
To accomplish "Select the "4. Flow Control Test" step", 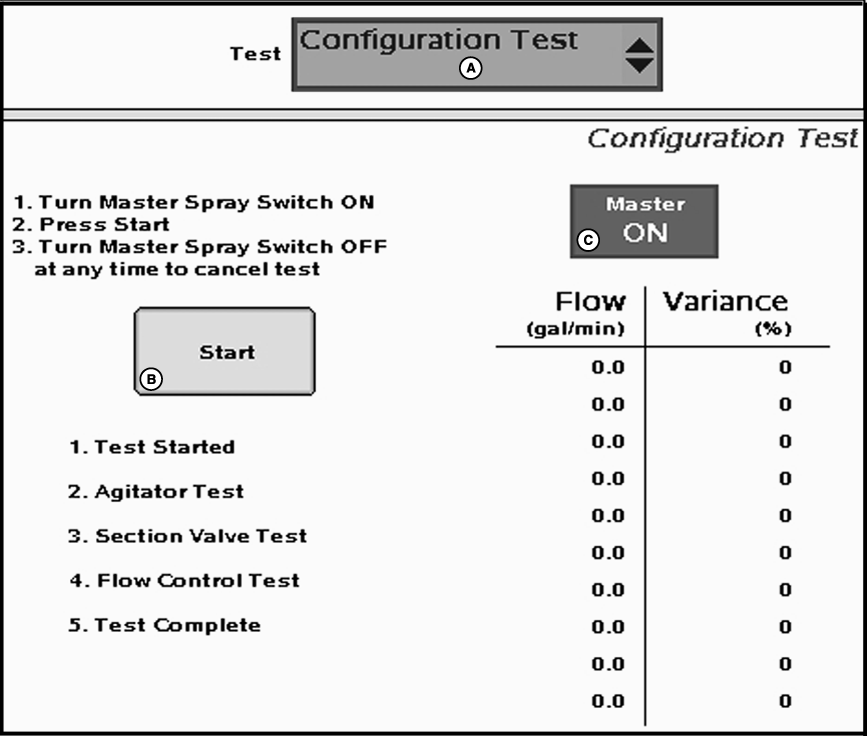I will pyautogui.click(x=184, y=580).
